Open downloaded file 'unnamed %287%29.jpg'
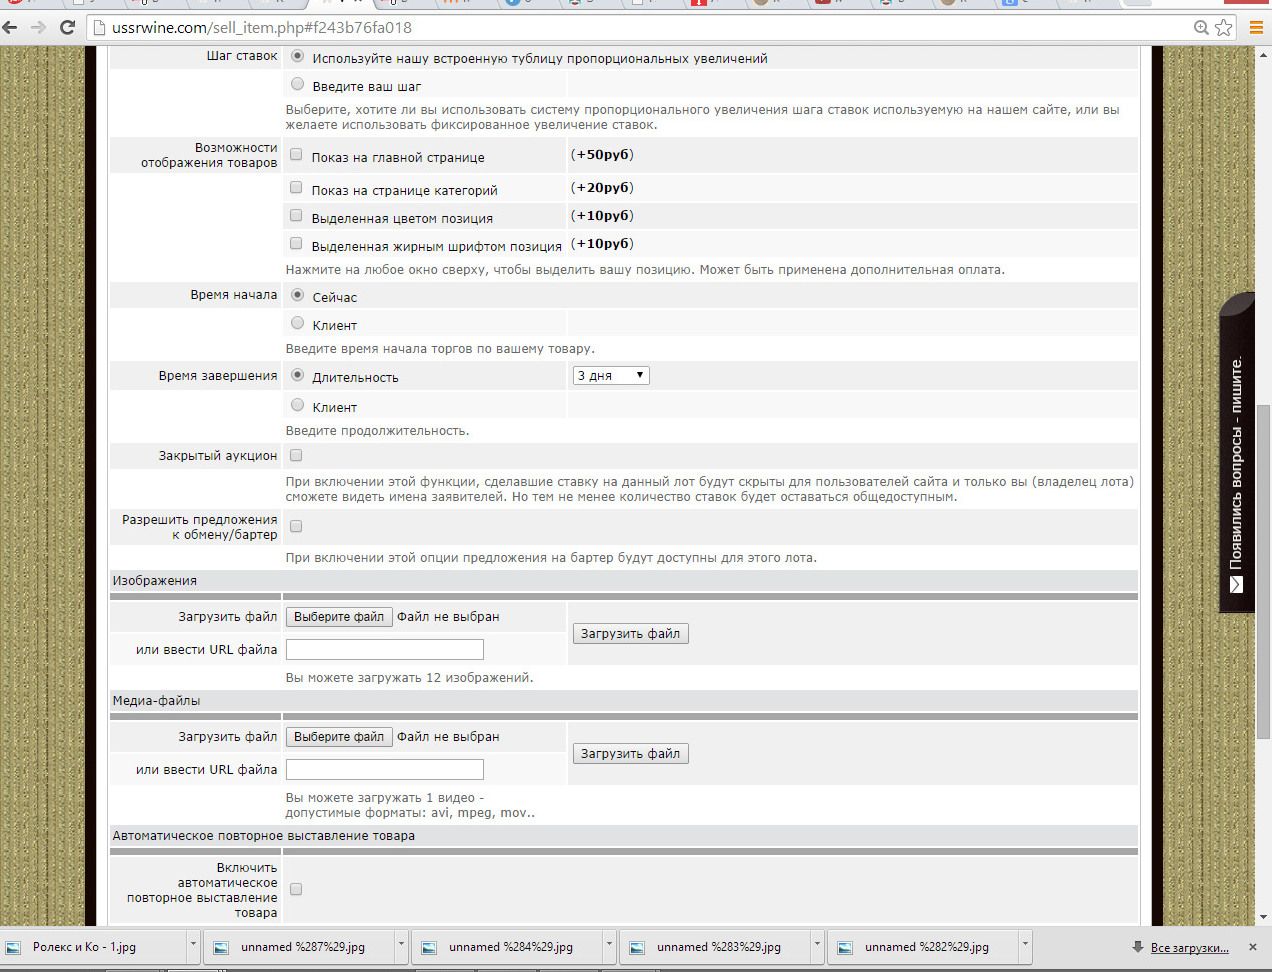The height and width of the screenshot is (972, 1272). point(302,947)
